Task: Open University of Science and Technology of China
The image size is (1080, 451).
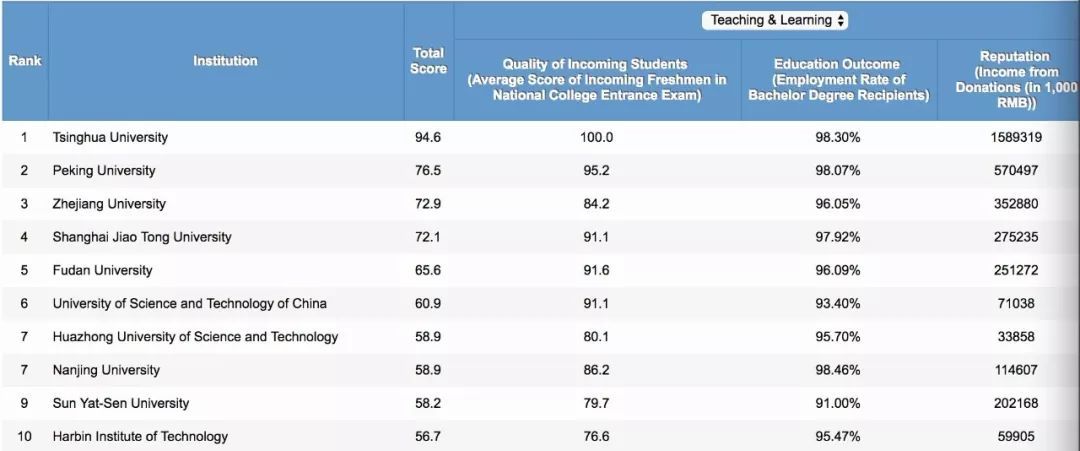Action: tap(189, 303)
